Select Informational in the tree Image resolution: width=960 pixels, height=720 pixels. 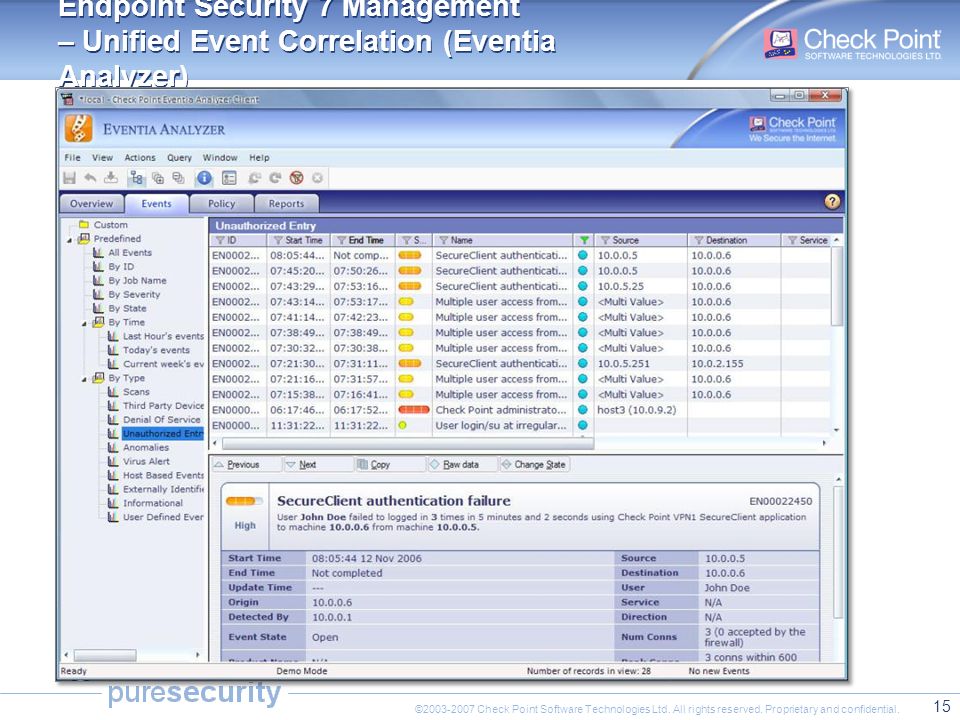point(152,504)
